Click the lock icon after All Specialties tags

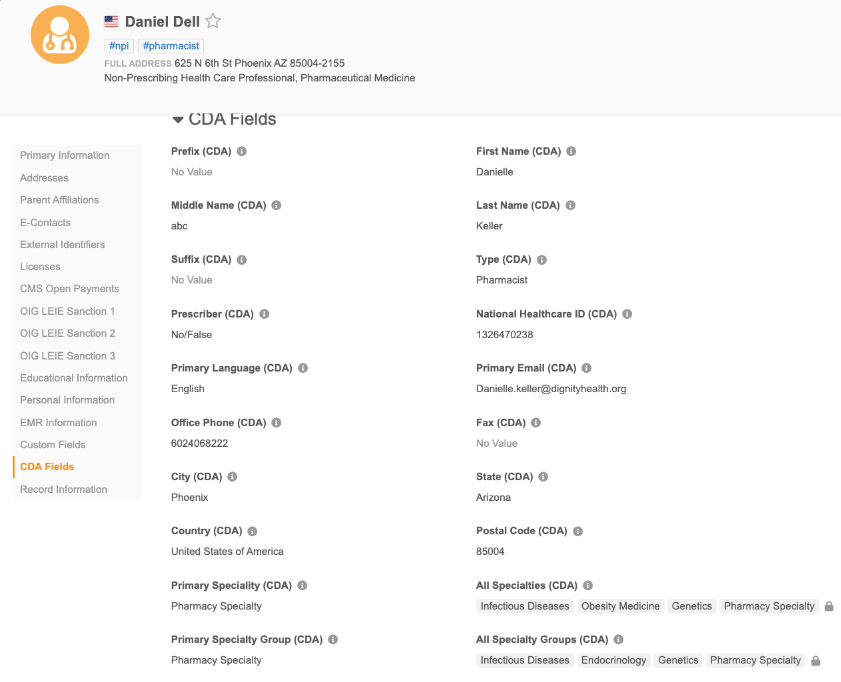pyautogui.click(x=829, y=606)
